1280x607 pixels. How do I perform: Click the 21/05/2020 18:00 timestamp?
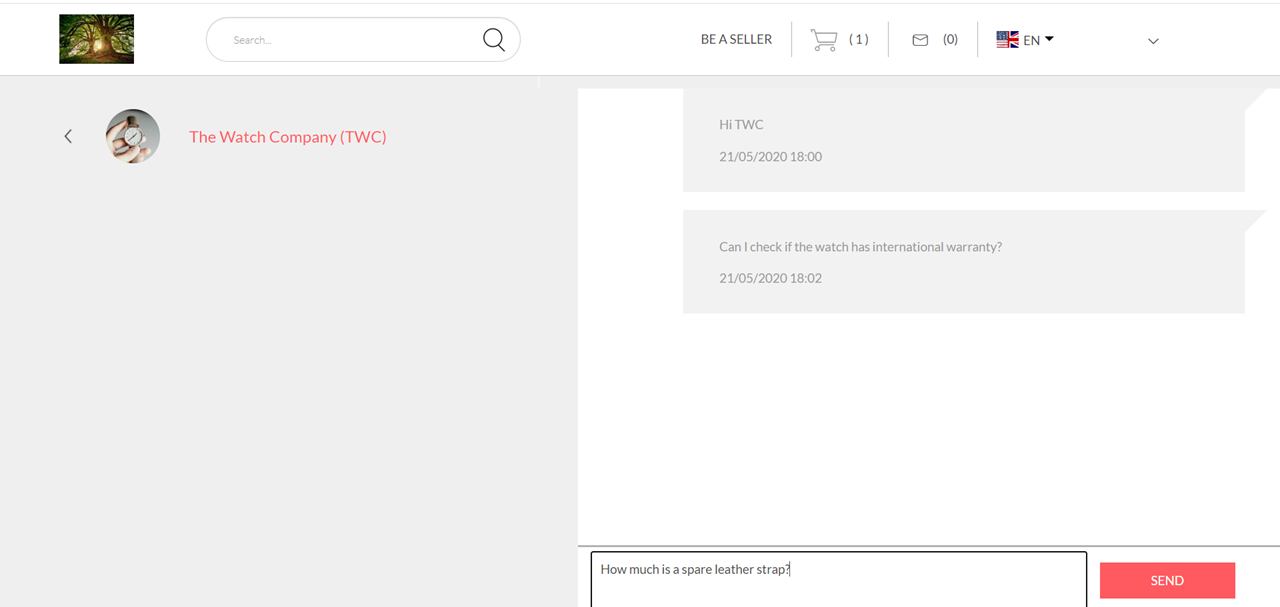770,157
